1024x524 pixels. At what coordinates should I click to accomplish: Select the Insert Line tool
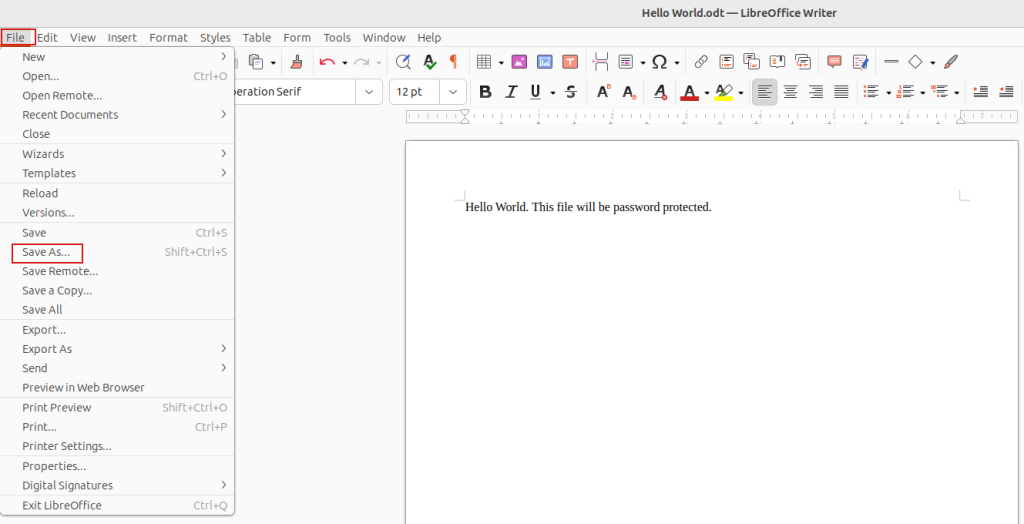coord(891,62)
